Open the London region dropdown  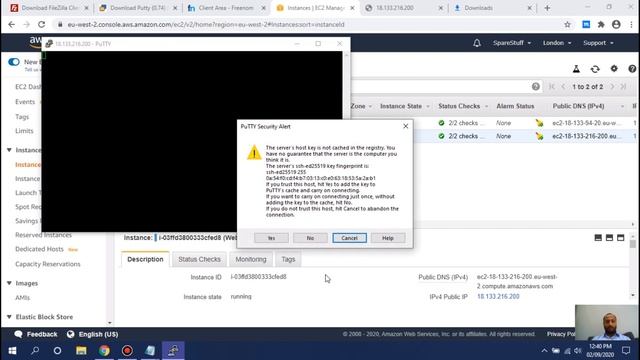click(x=557, y=43)
